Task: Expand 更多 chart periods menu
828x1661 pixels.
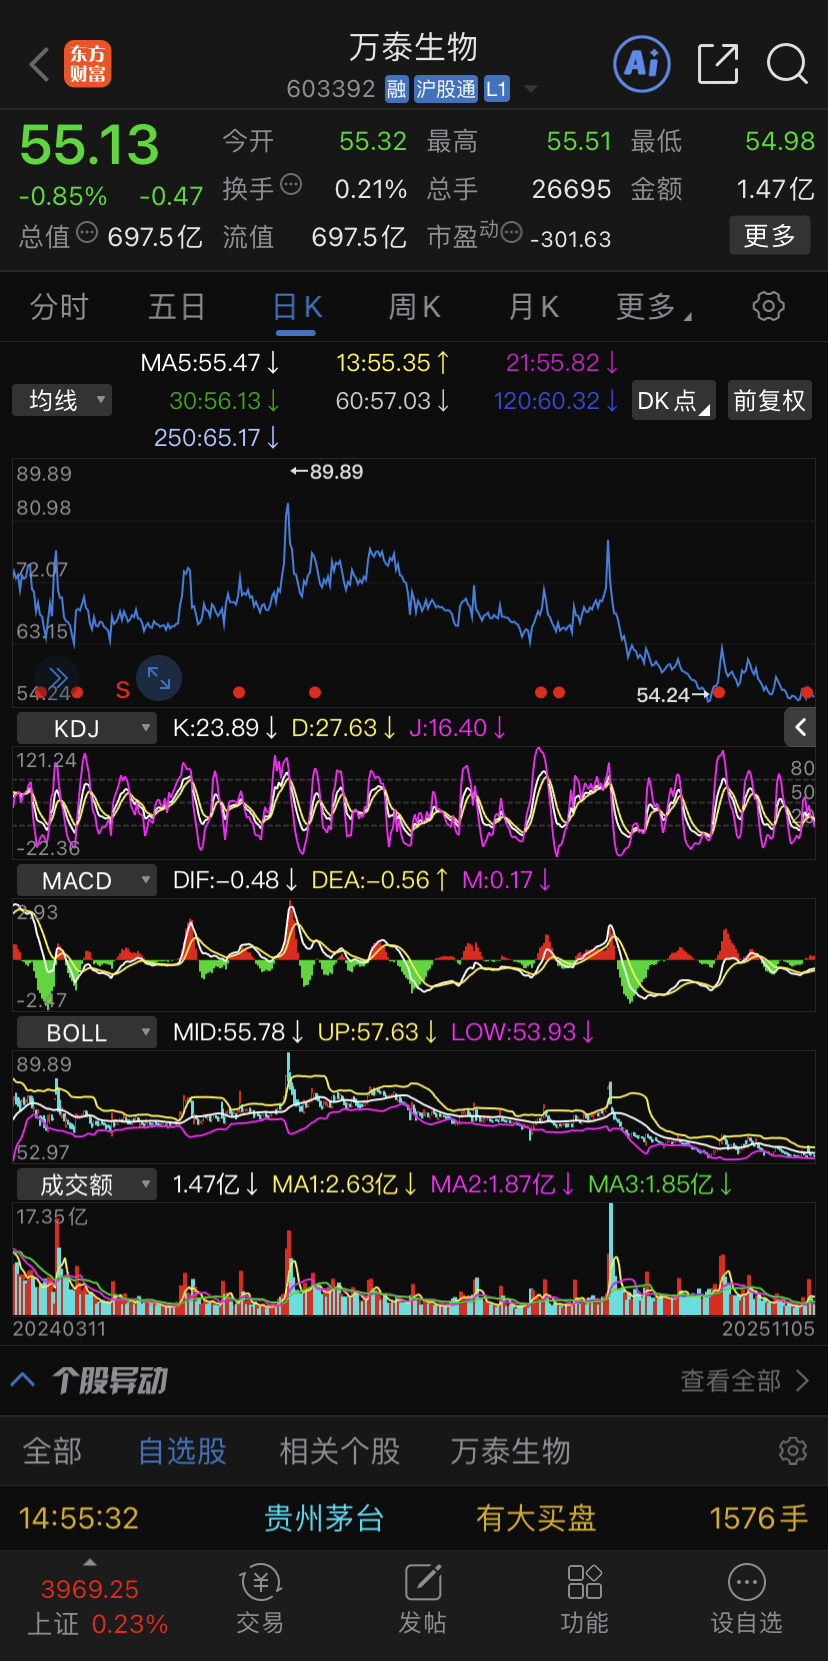Action: (654, 307)
